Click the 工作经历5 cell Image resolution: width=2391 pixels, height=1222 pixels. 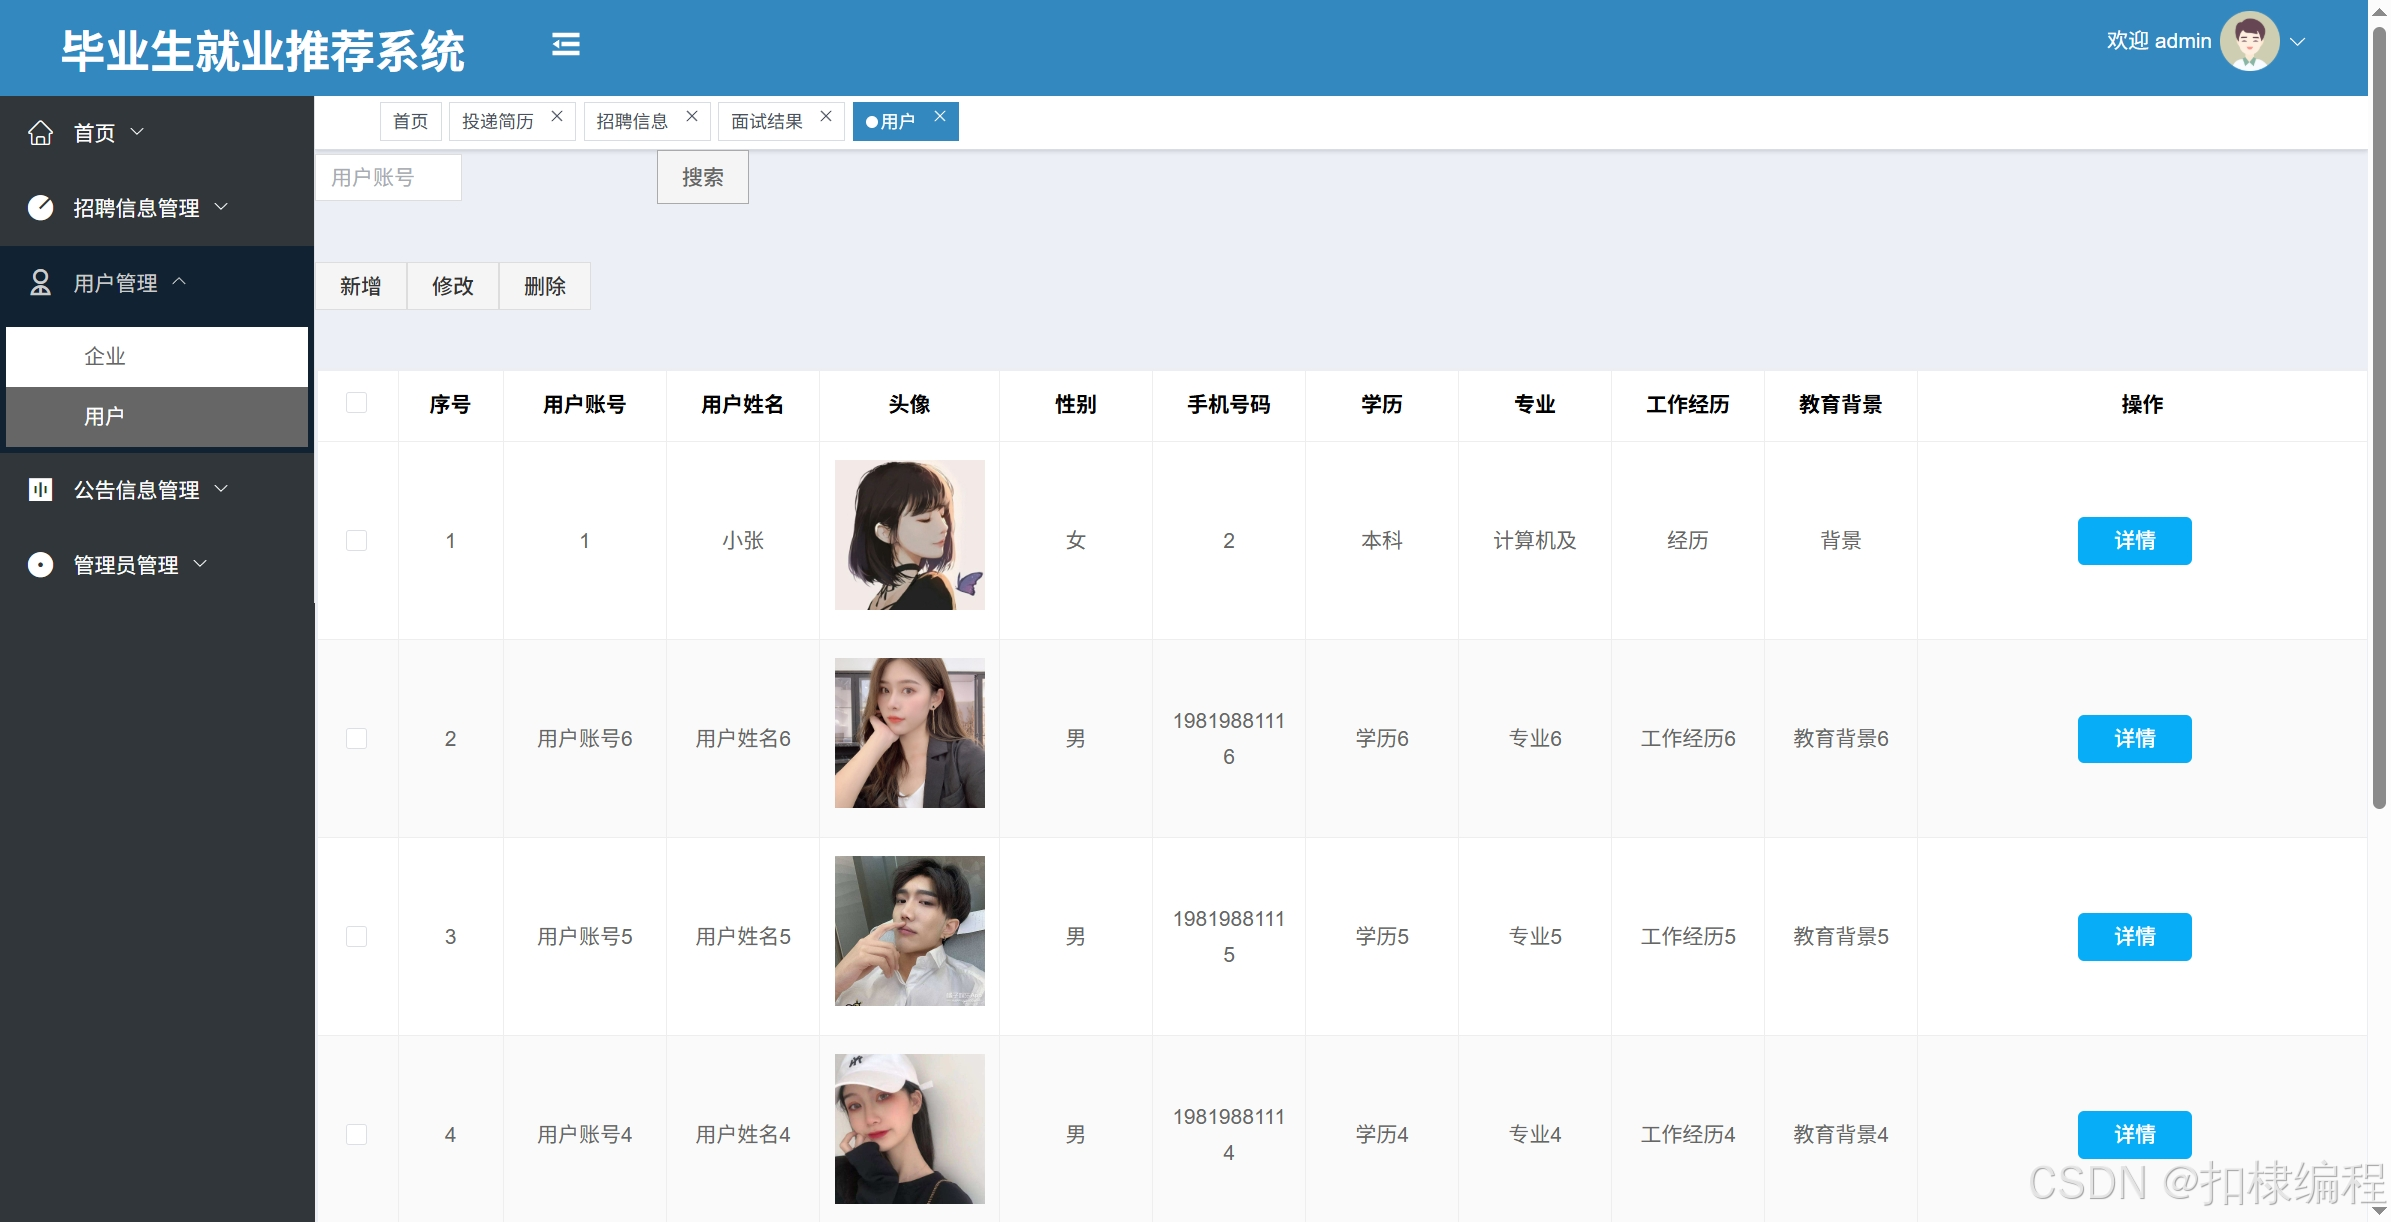pyautogui.click(x=1687, y=936)
